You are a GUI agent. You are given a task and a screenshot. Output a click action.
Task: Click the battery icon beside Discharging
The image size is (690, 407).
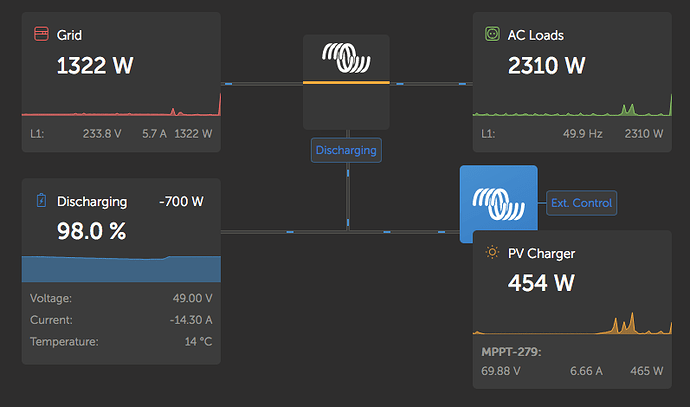pyautogui.click(x=41, y=201)
